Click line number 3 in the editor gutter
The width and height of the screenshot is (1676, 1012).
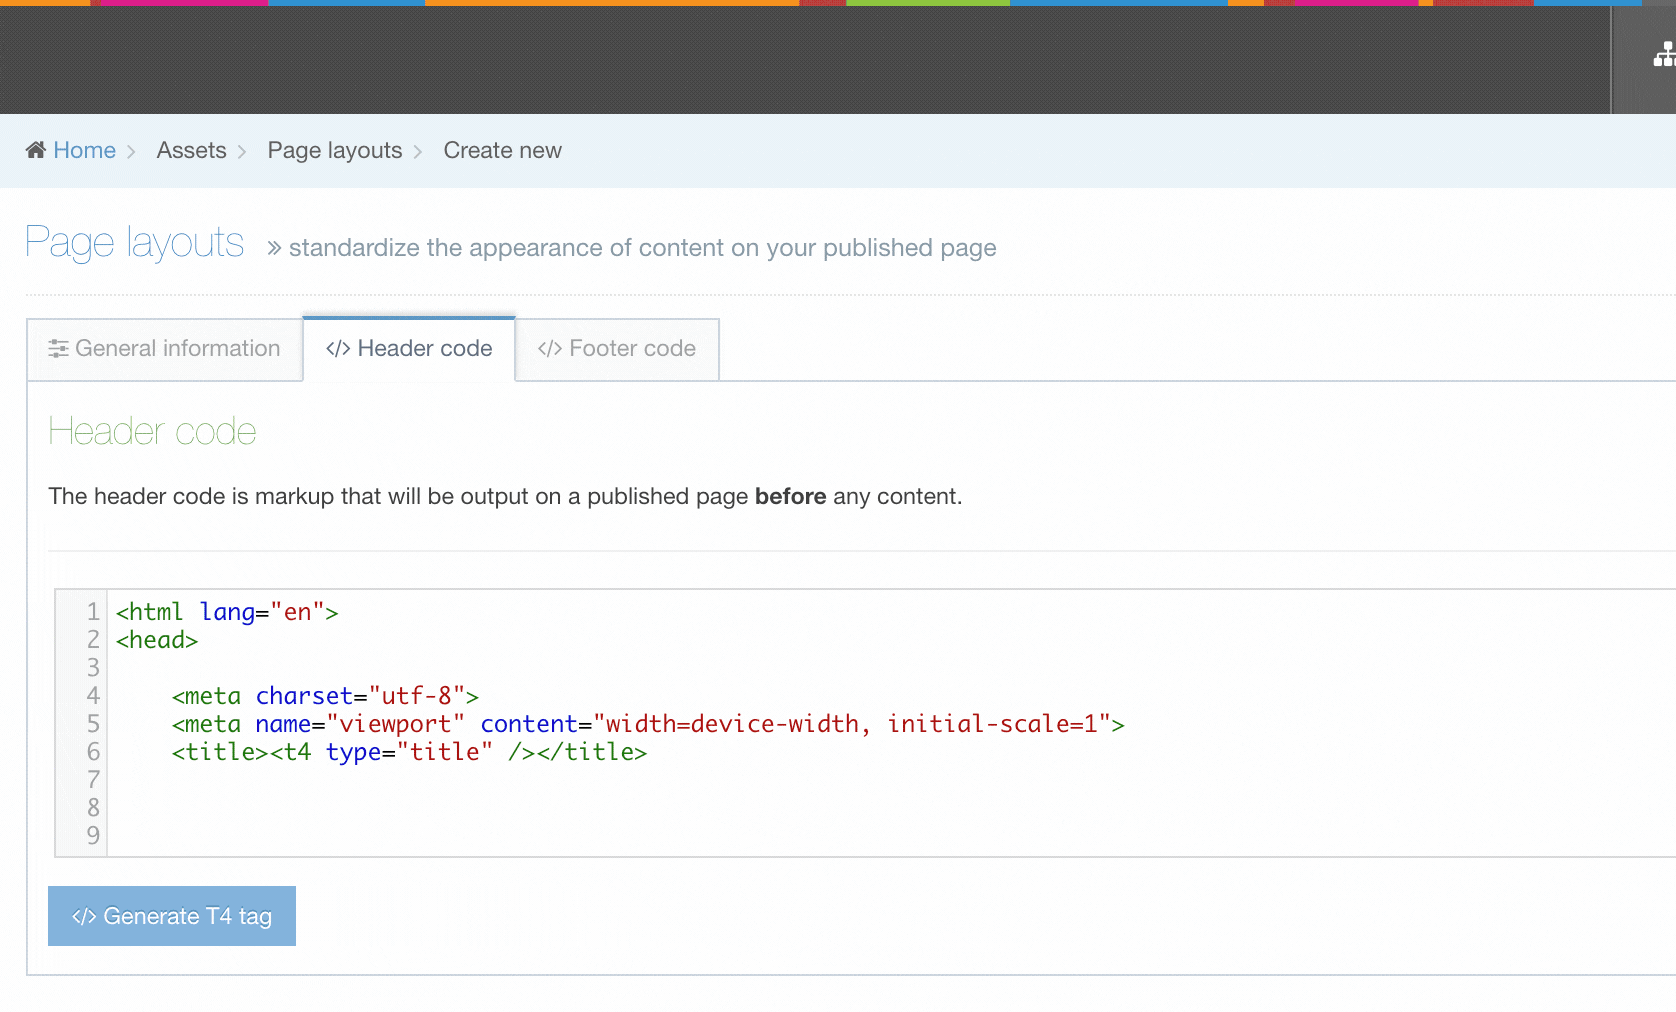click(93, 668)
